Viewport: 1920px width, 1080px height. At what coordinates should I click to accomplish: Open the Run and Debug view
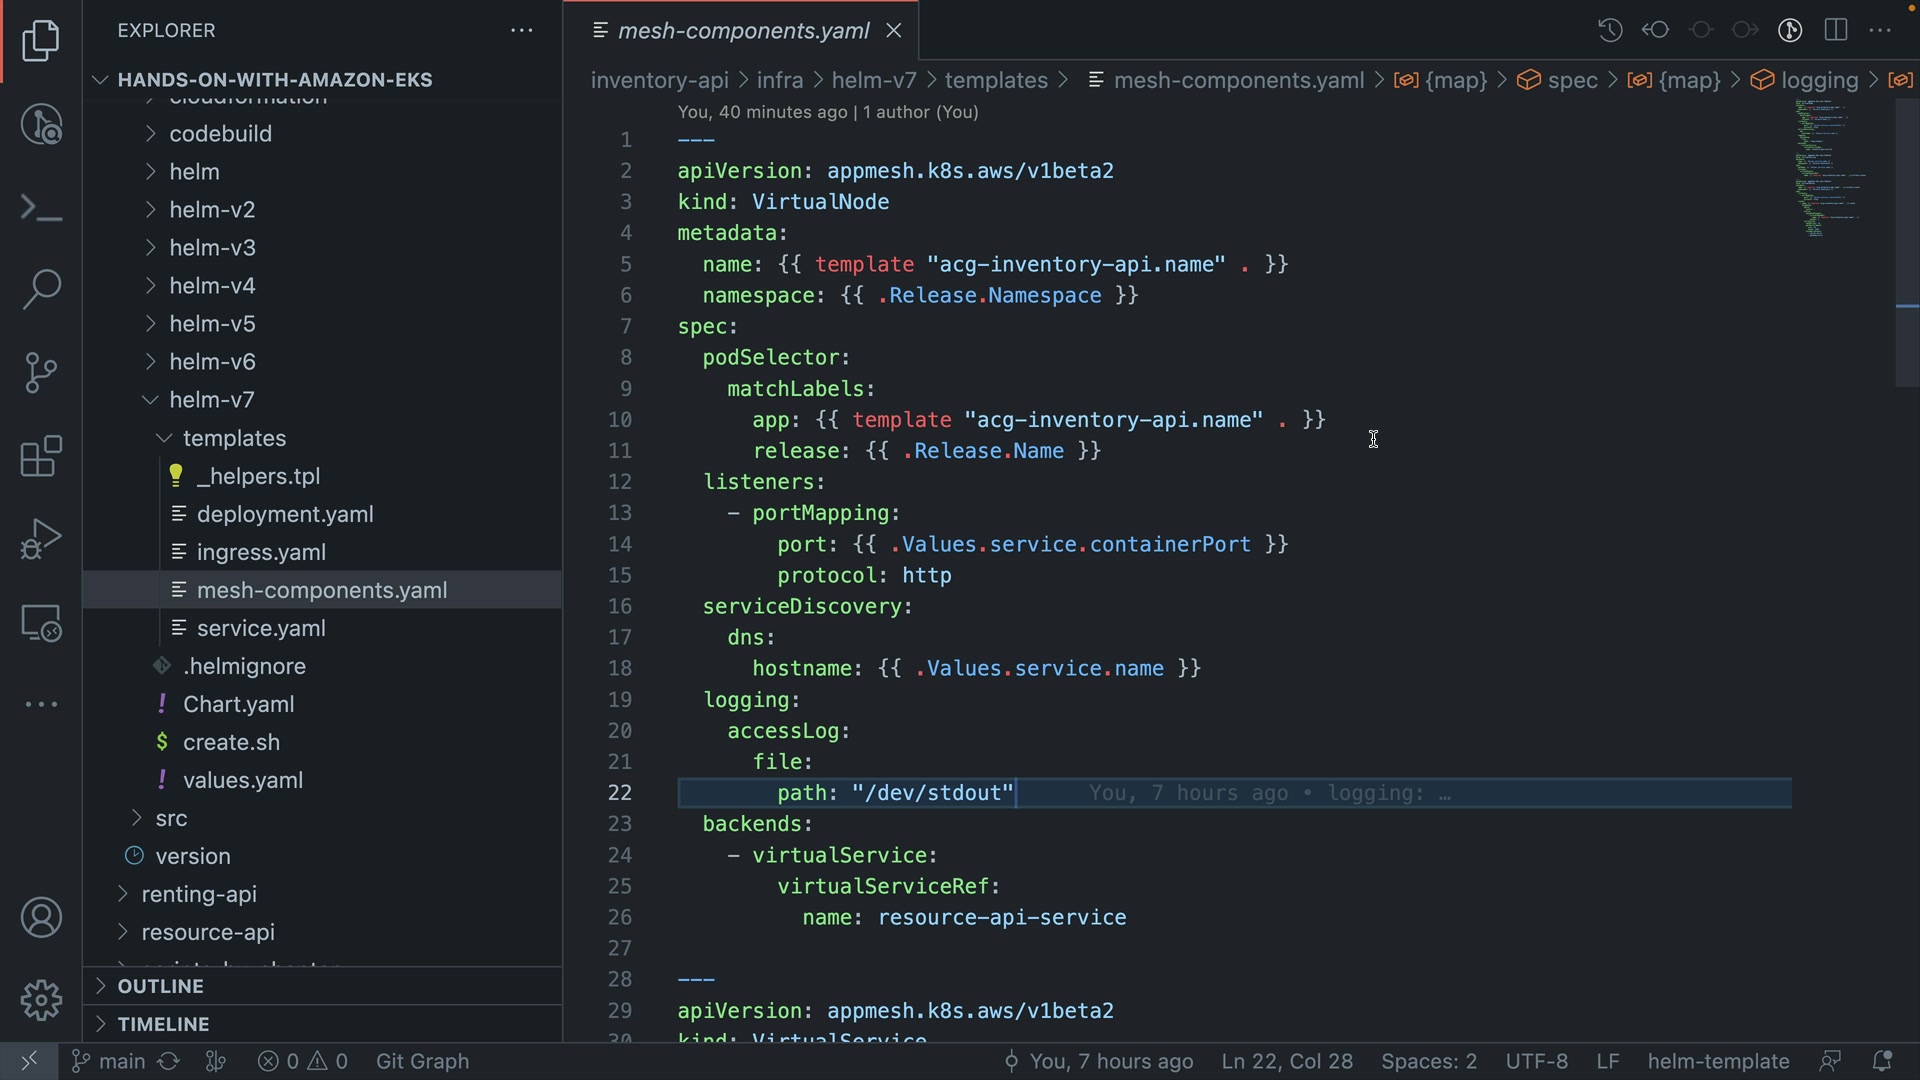(41, 539)
